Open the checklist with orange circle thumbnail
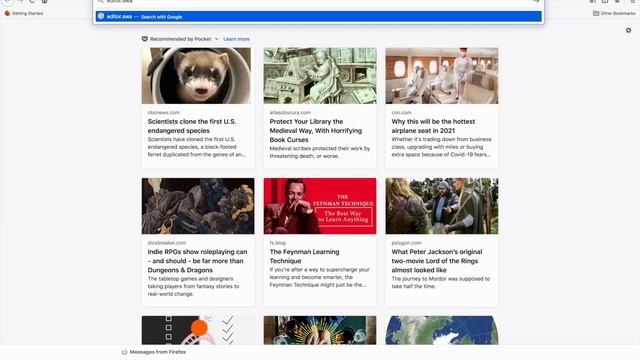The height and width of the screenshot is (360, 640). click(198, 330)
